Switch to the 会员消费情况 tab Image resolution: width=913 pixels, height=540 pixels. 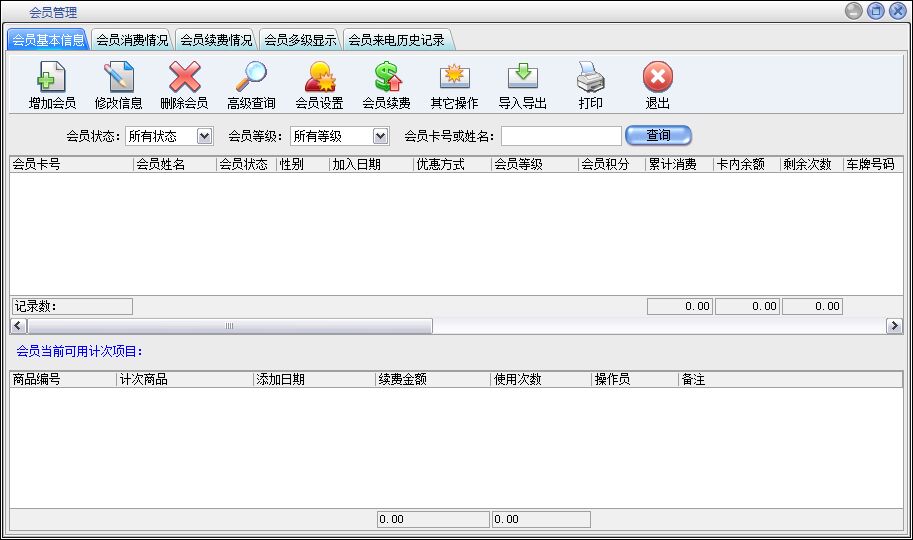tap(132, 41)
